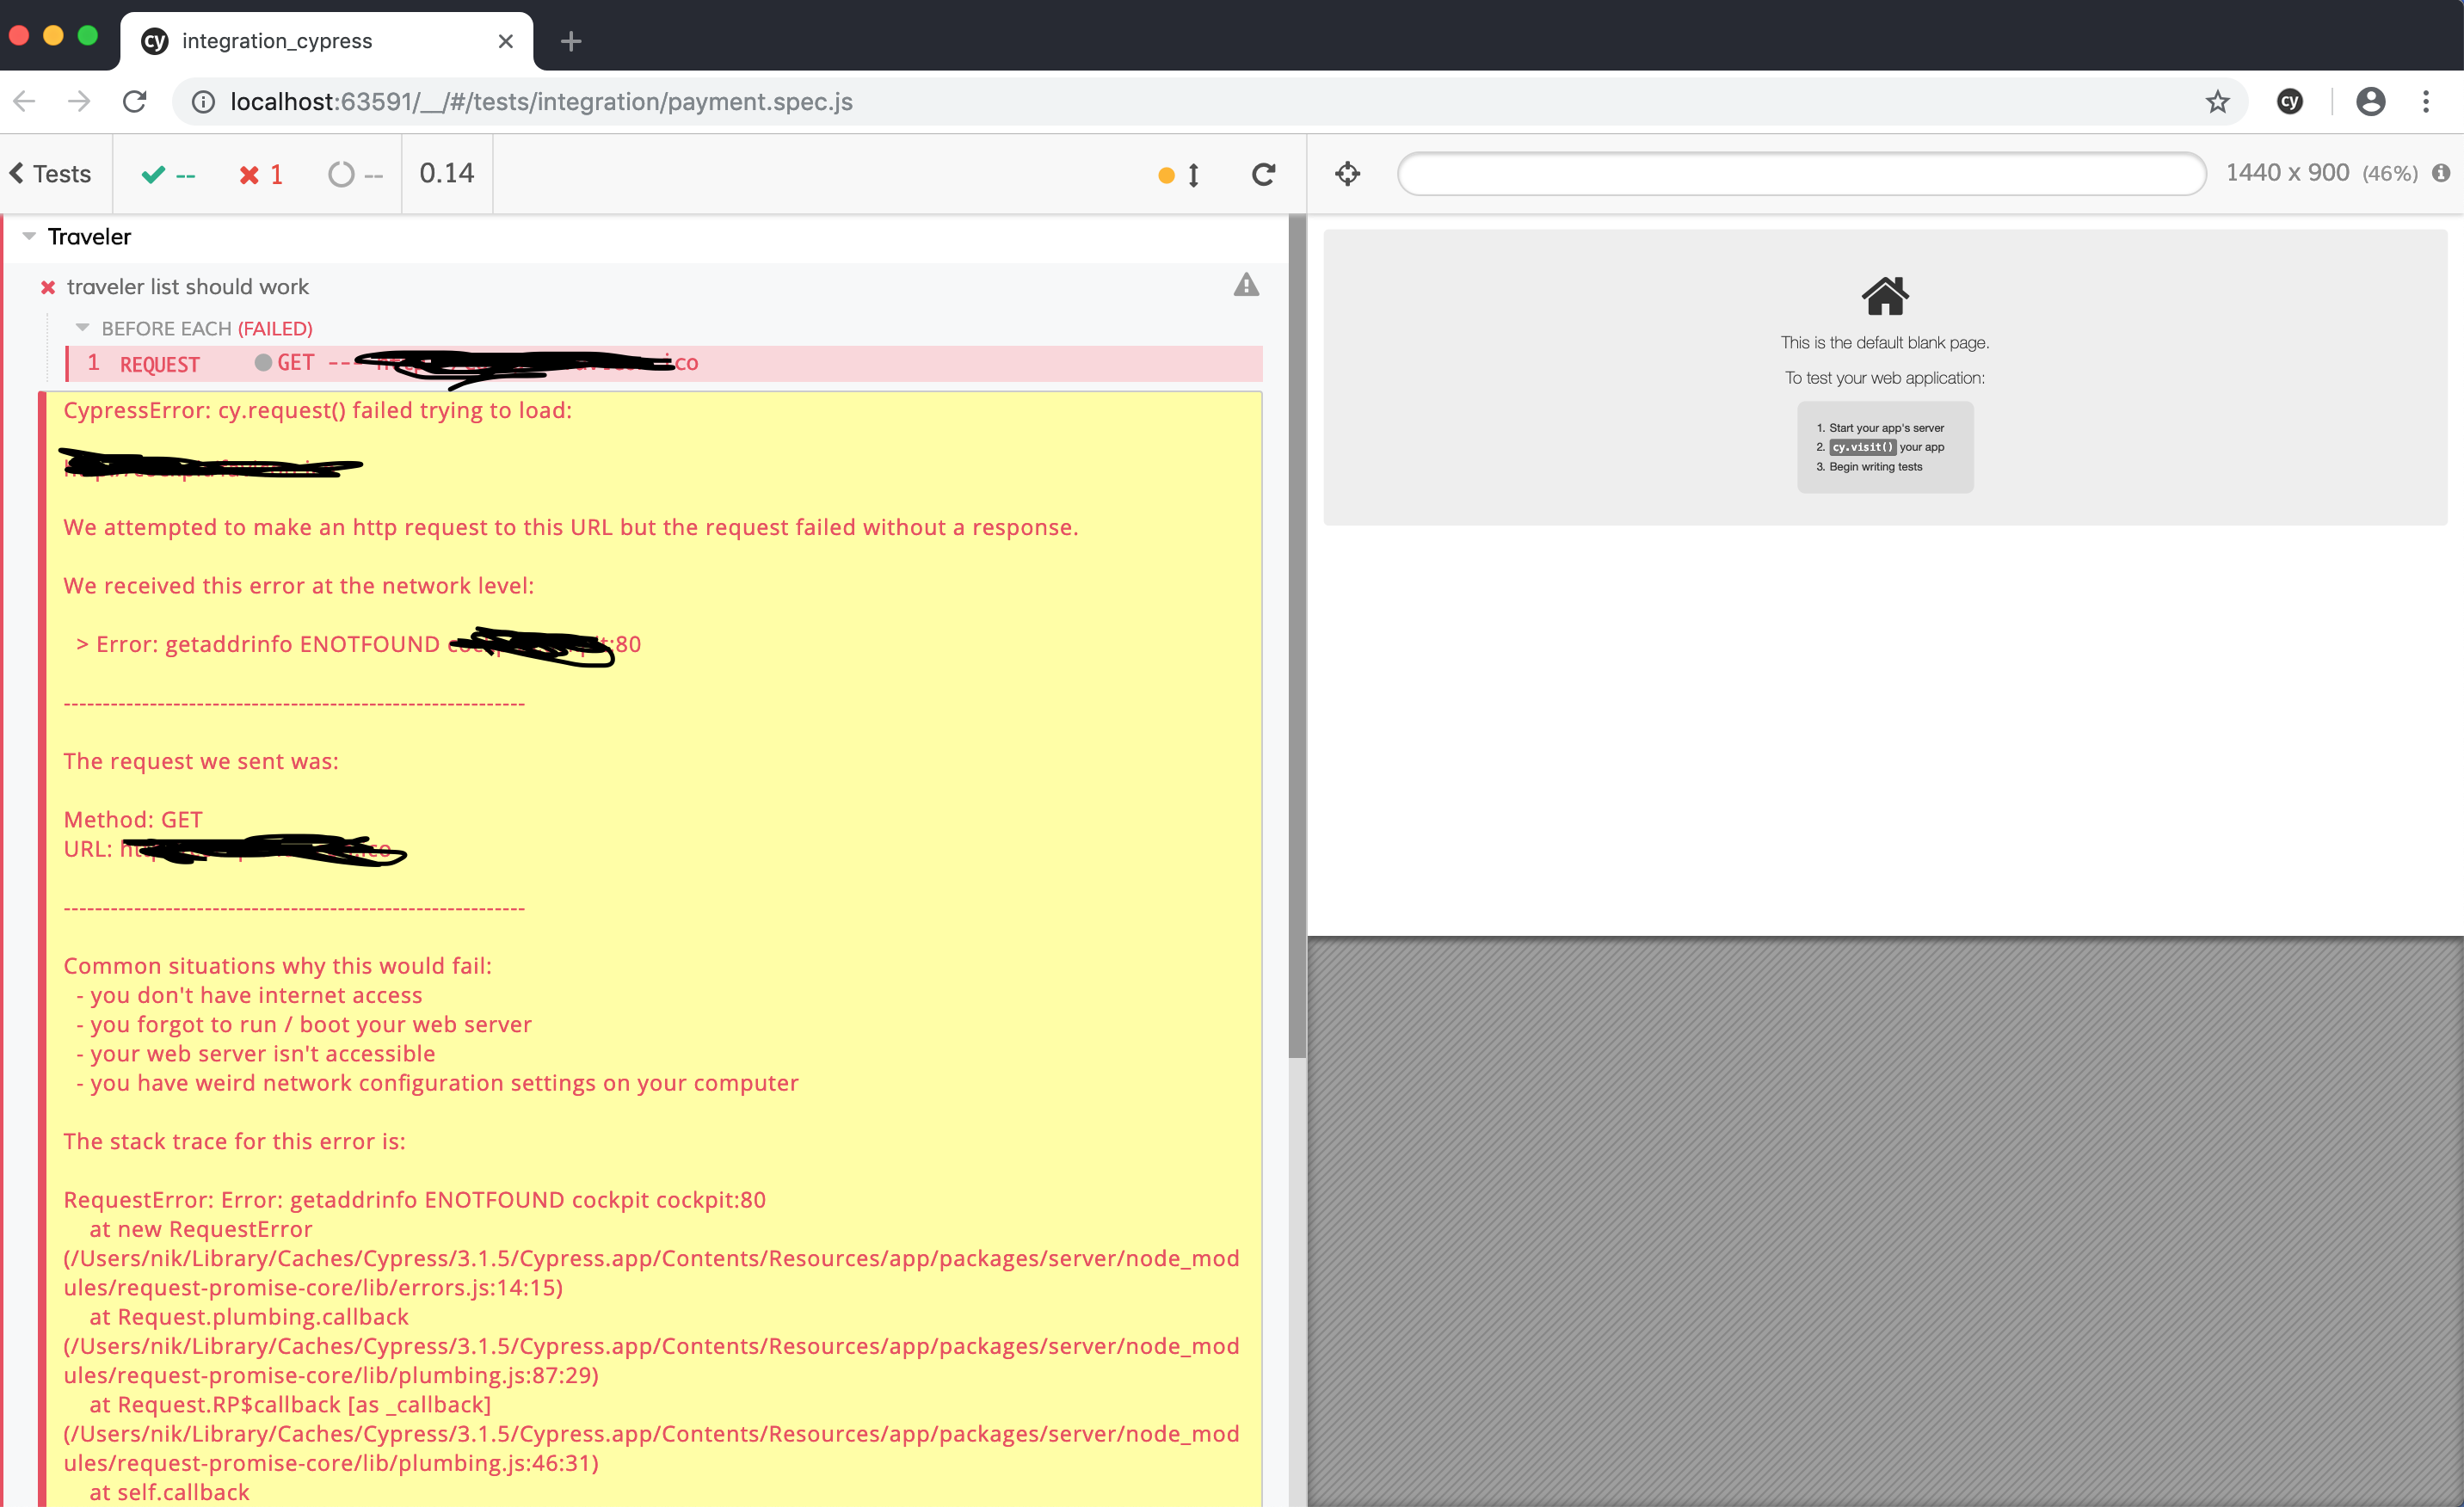
Task: Bookmark this page with the star
Action: tap(2217, 102)
